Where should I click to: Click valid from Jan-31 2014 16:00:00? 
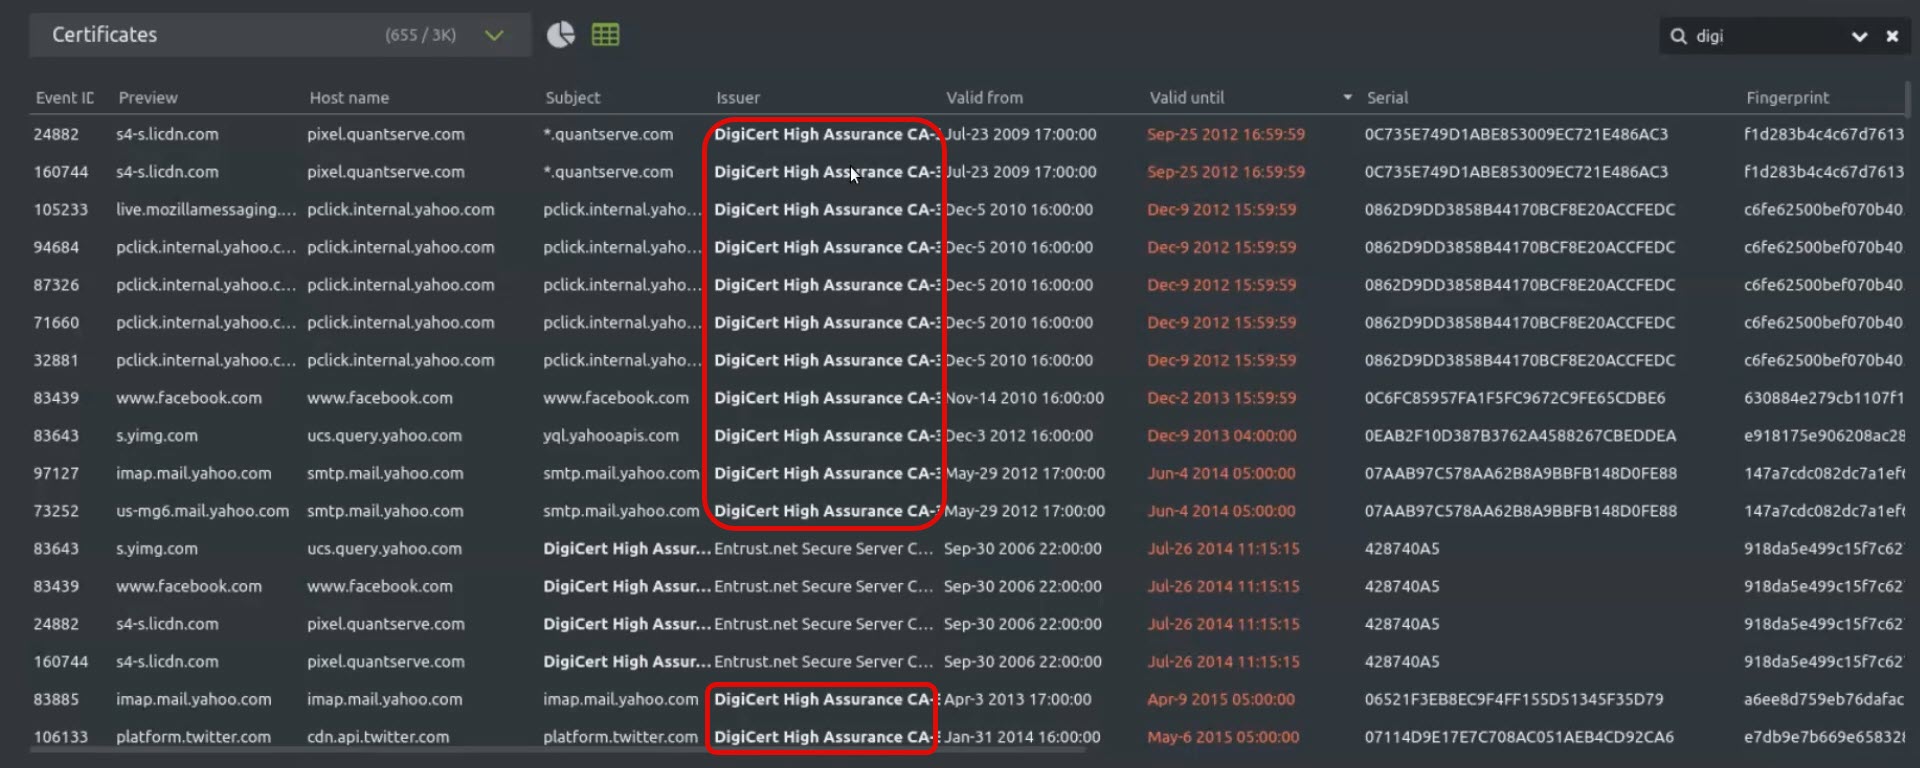(x=1023, y=737)
